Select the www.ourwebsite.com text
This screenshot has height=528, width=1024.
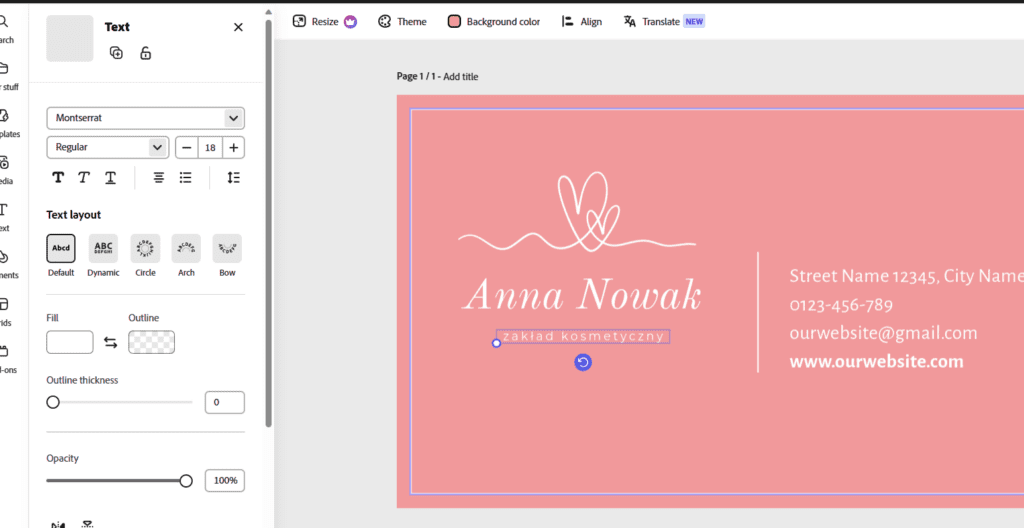[876, 361]
